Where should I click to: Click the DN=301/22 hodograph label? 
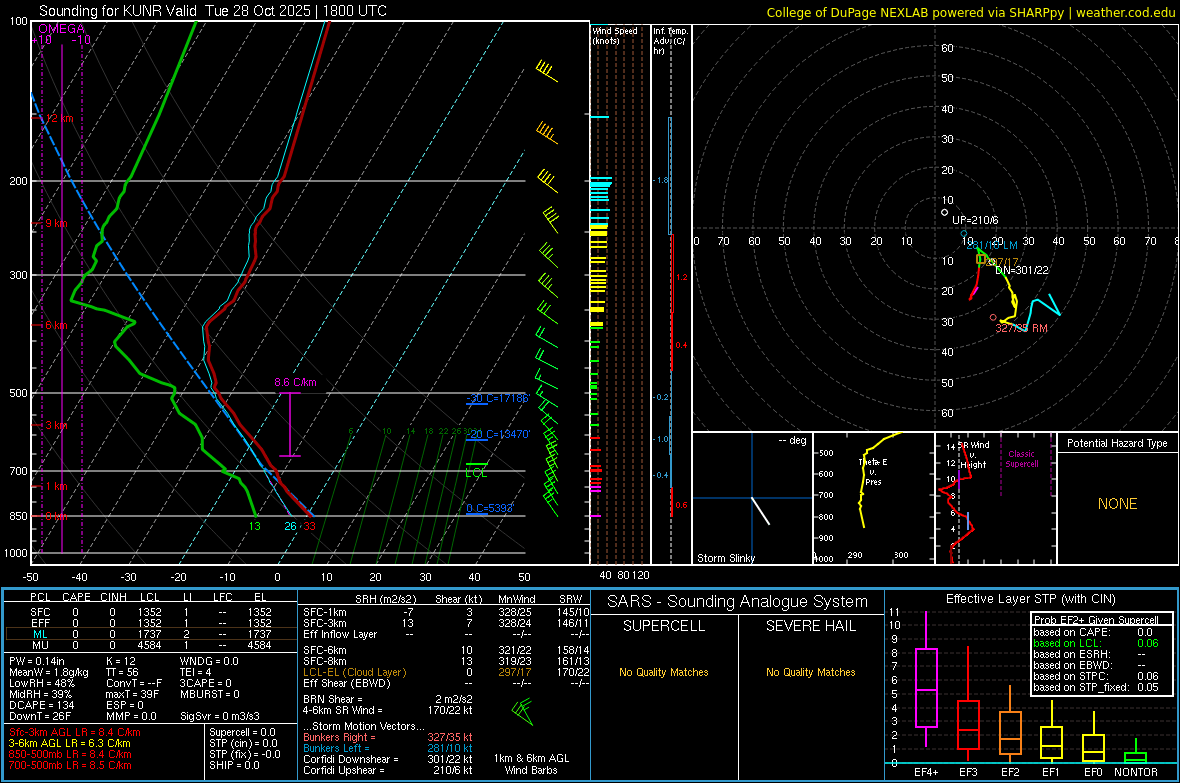[1021, 270]
